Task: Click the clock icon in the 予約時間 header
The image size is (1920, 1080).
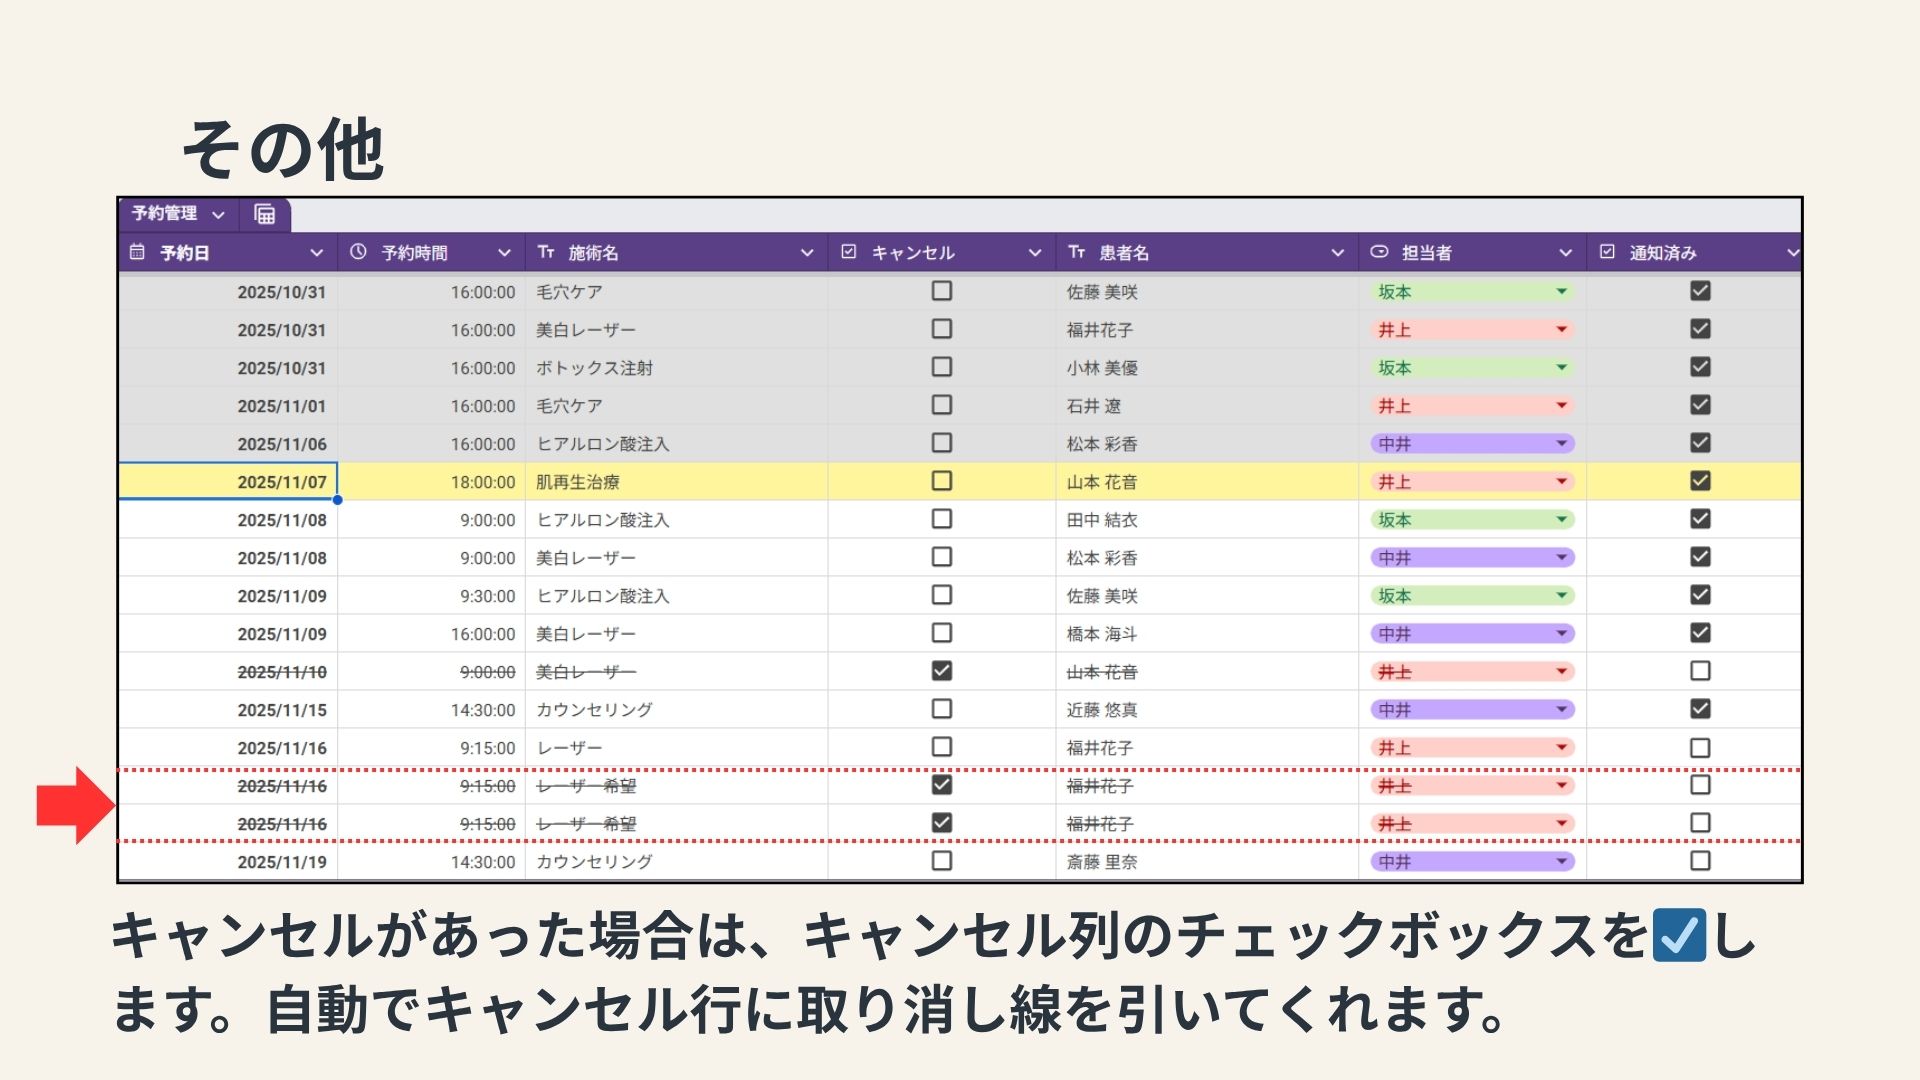Action: [358, 252]
